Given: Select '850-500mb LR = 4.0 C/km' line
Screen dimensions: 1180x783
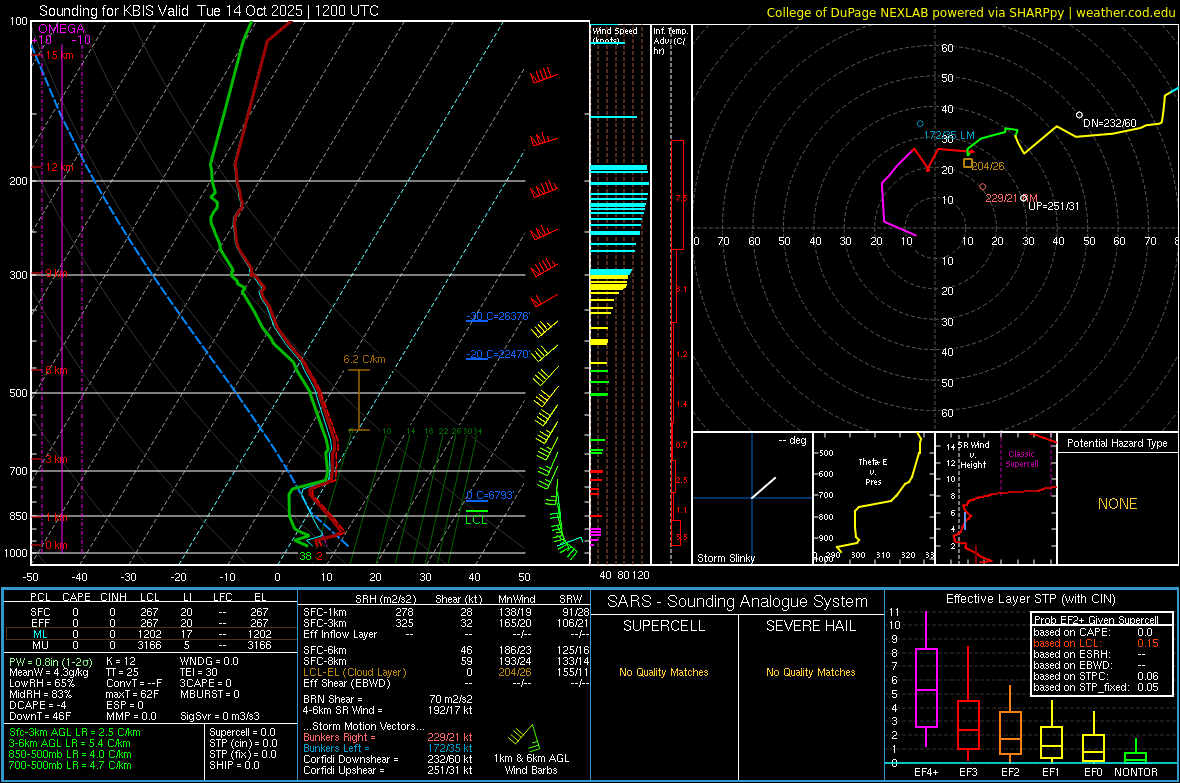Looking at the screenshot, I should coord(70,754).
